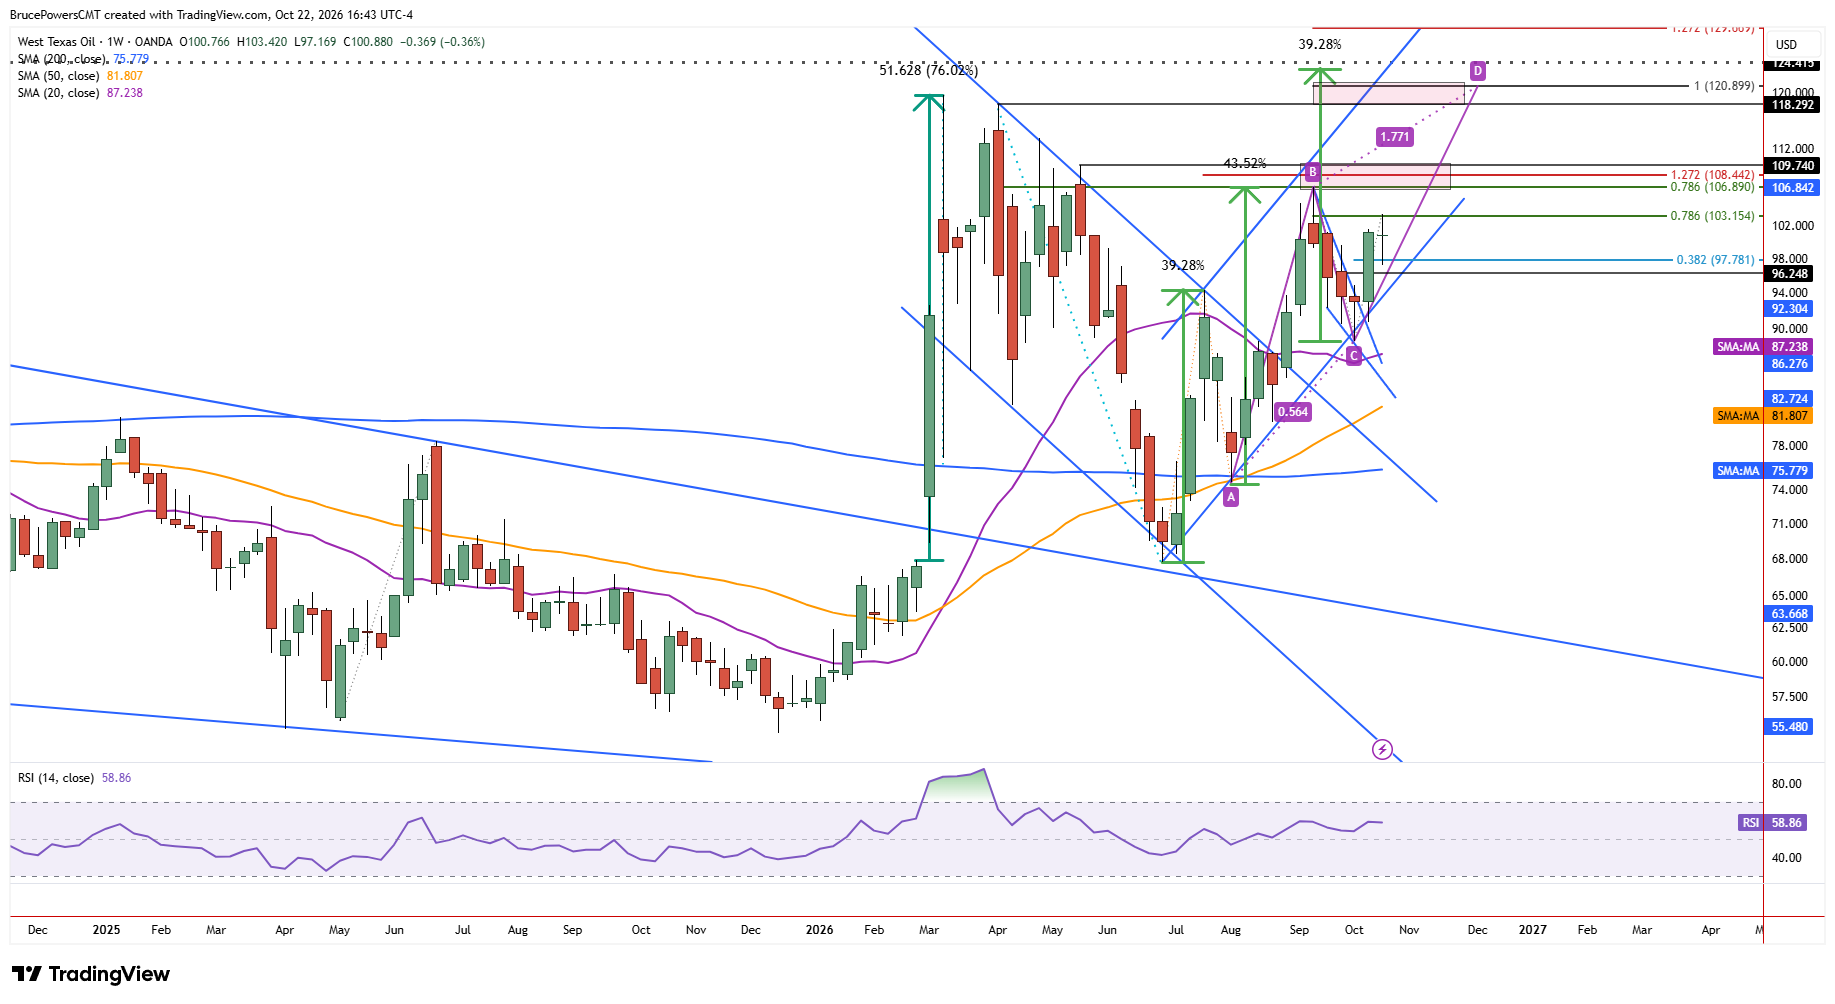Click the 118.292 price axis label

click(1792, 105)
